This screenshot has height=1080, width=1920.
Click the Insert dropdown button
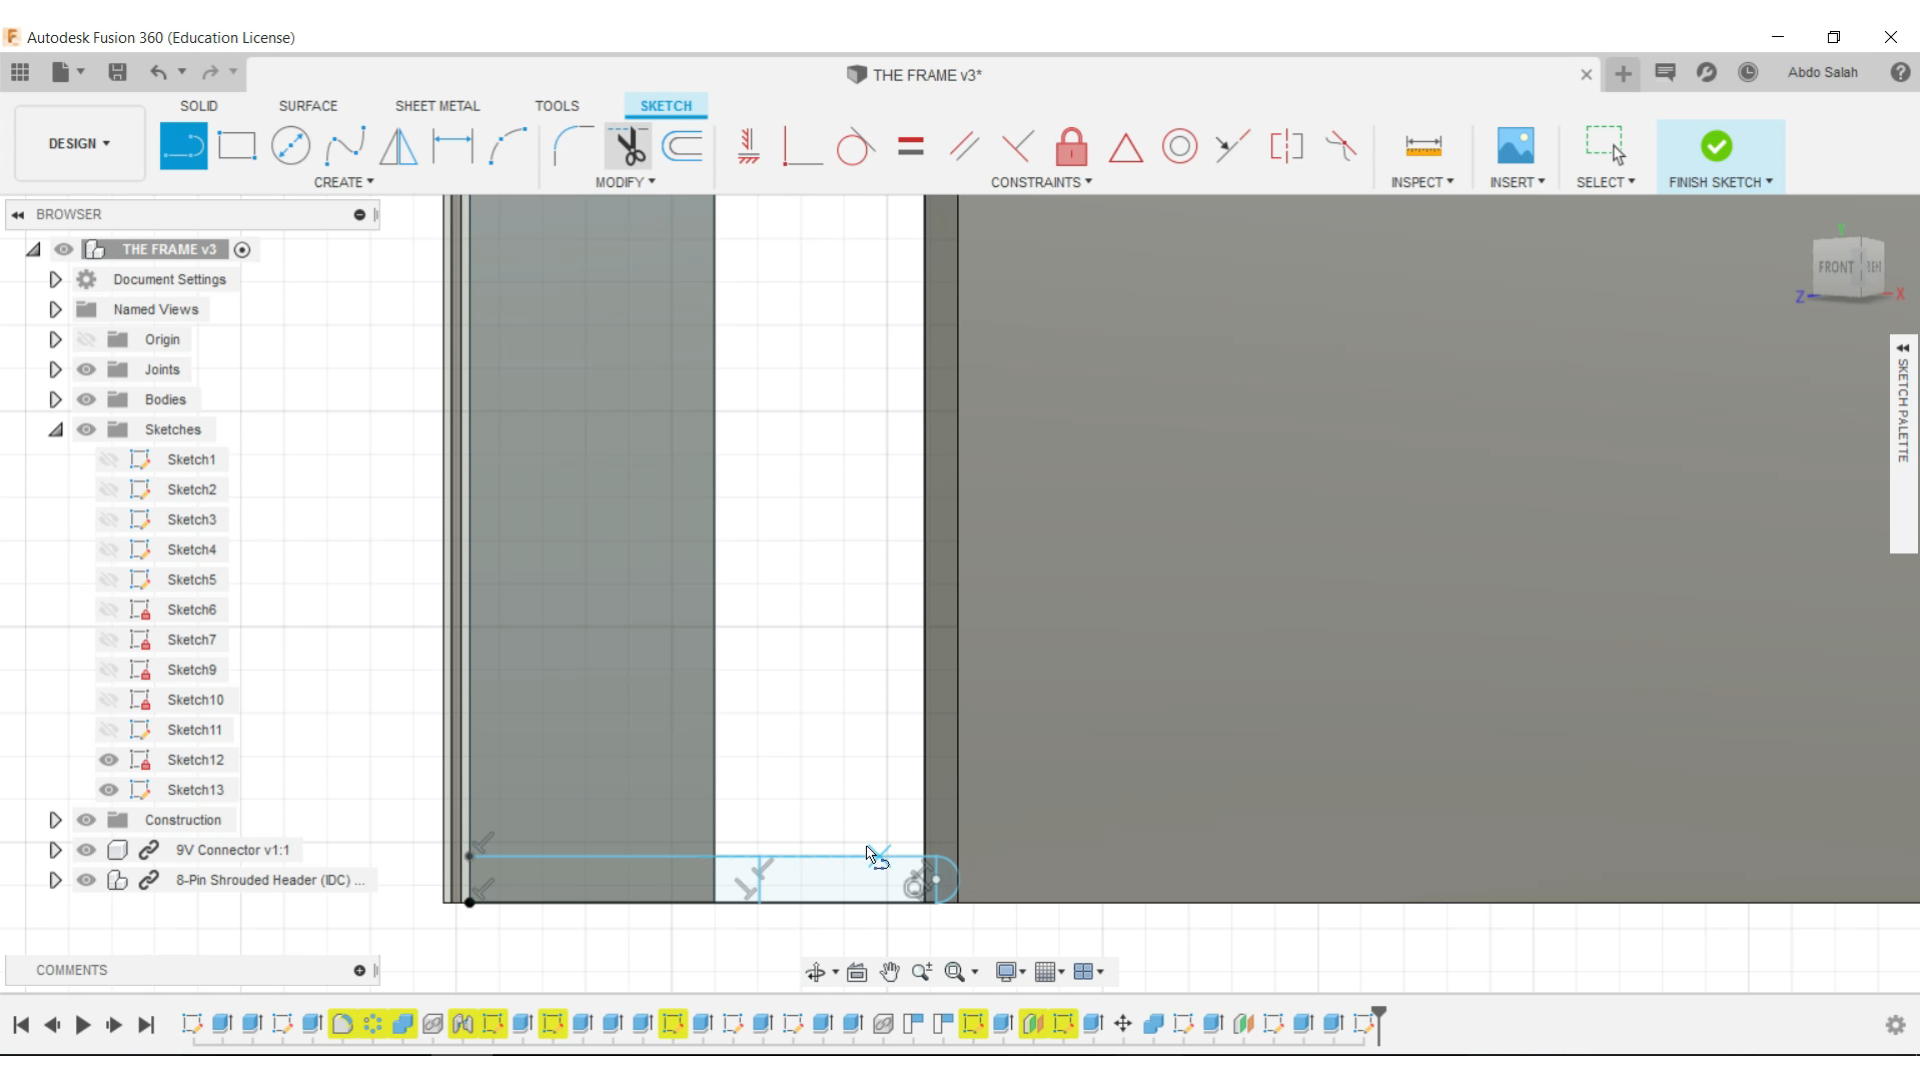[x=1518, y=182]
